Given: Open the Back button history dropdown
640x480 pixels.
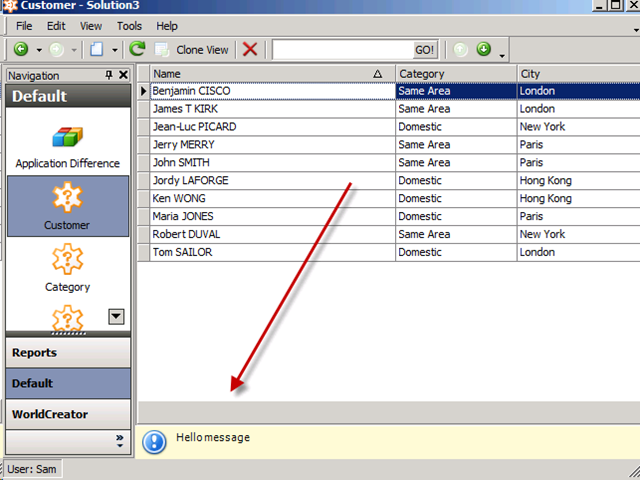Looking at the screenshot, I should 39,50.
